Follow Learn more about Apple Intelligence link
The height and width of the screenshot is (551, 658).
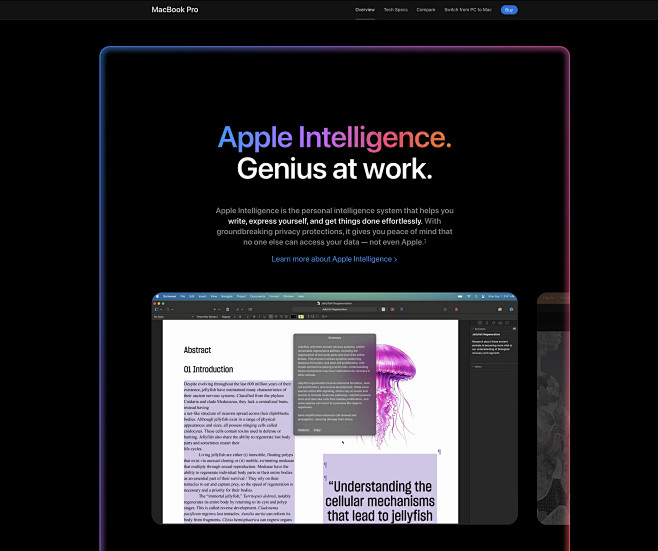(x=334, y=259)
